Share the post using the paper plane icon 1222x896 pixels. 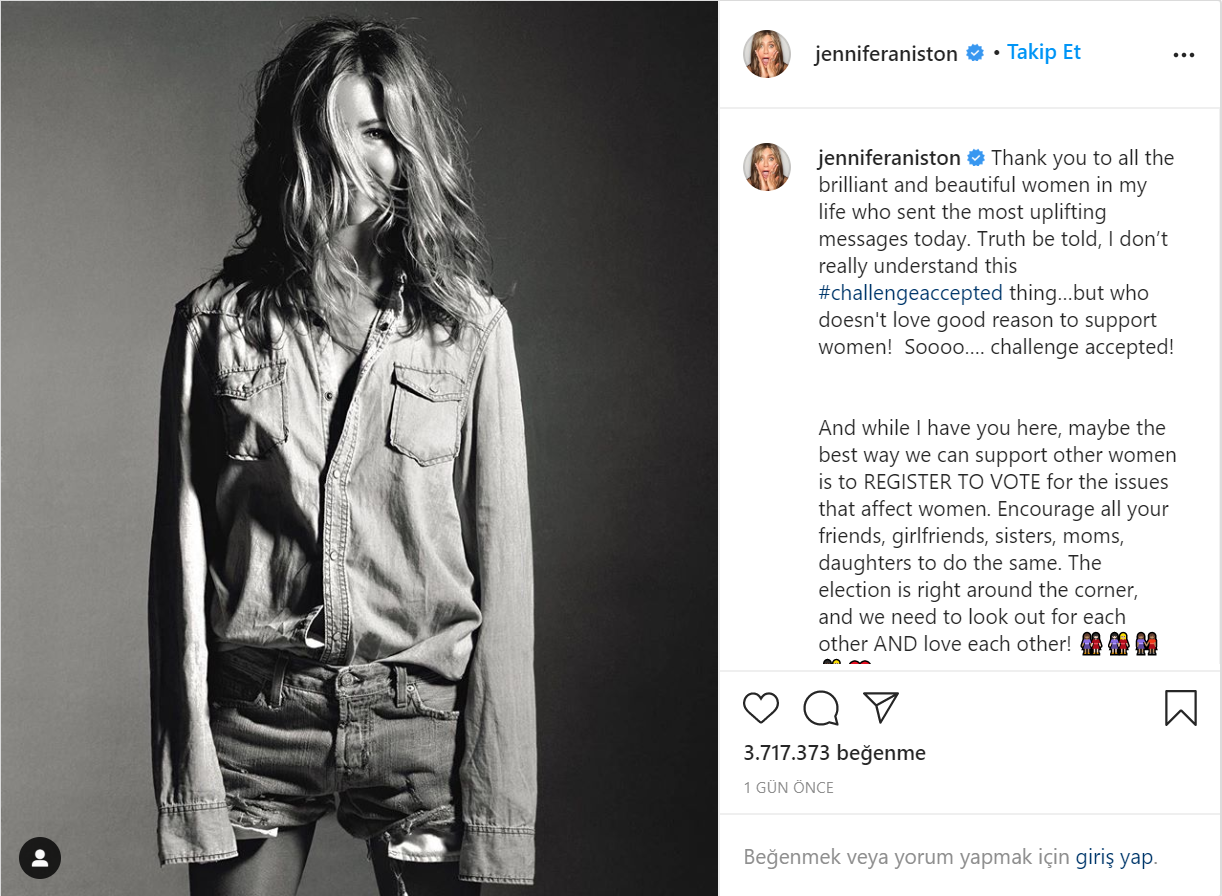point(881,707)
